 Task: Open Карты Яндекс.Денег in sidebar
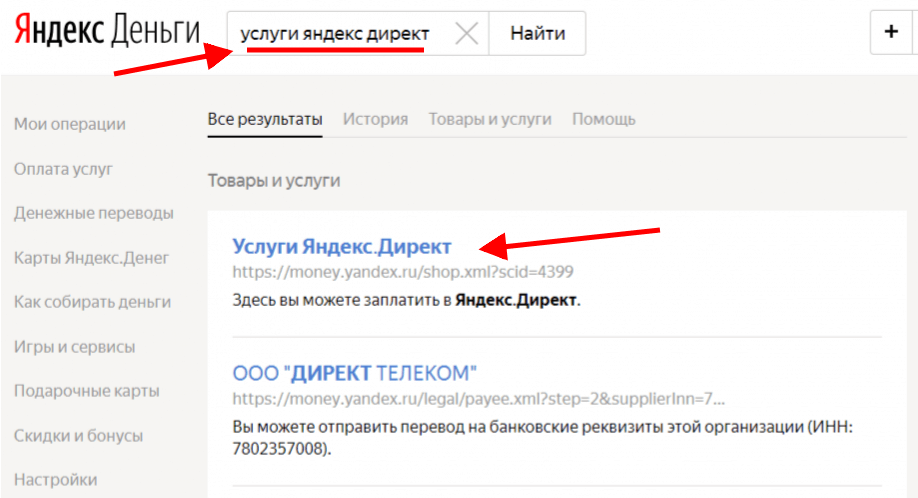(x=91, y=257)
